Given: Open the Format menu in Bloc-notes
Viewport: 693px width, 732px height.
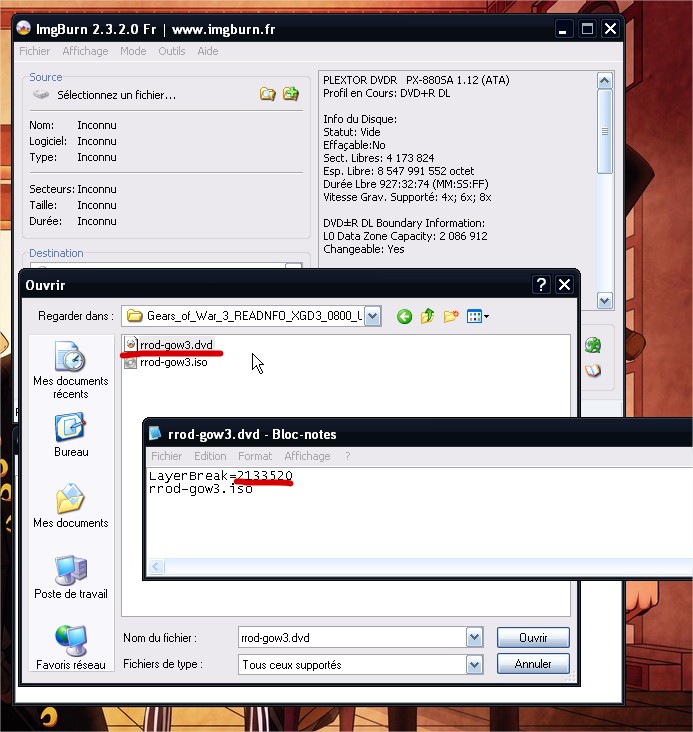Looking at the screenshot, I should (255, 456).
